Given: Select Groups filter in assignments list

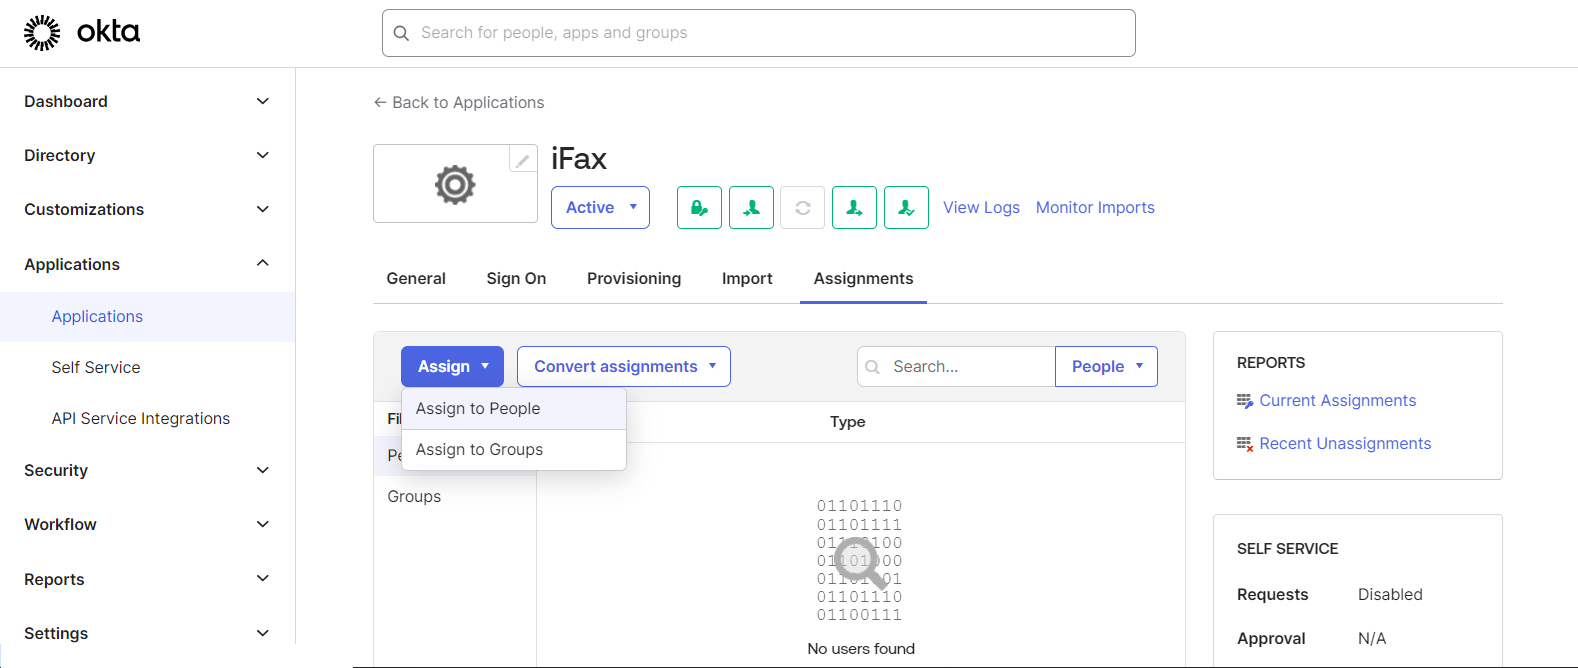Looking at the screenshot, I should click(414, 496).
